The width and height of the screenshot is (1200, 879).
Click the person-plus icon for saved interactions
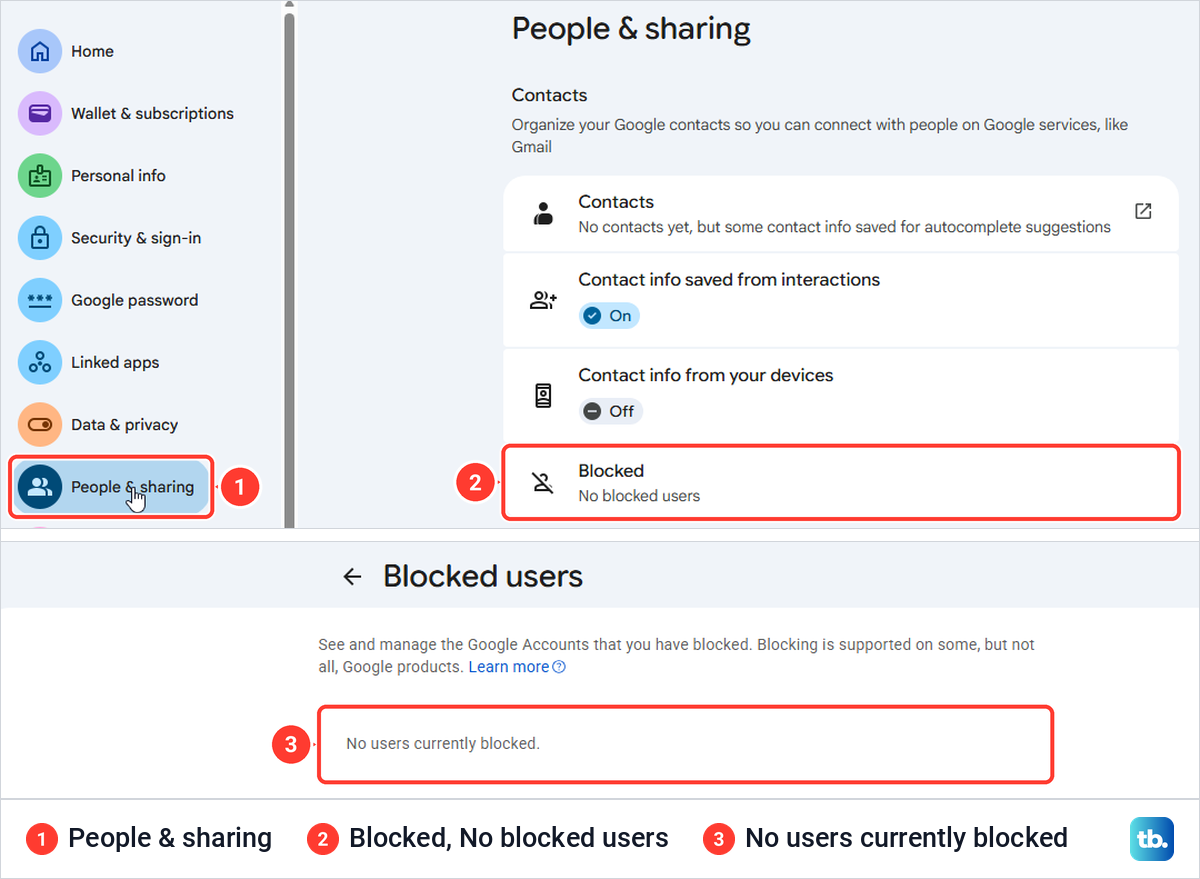coord(543,300)
